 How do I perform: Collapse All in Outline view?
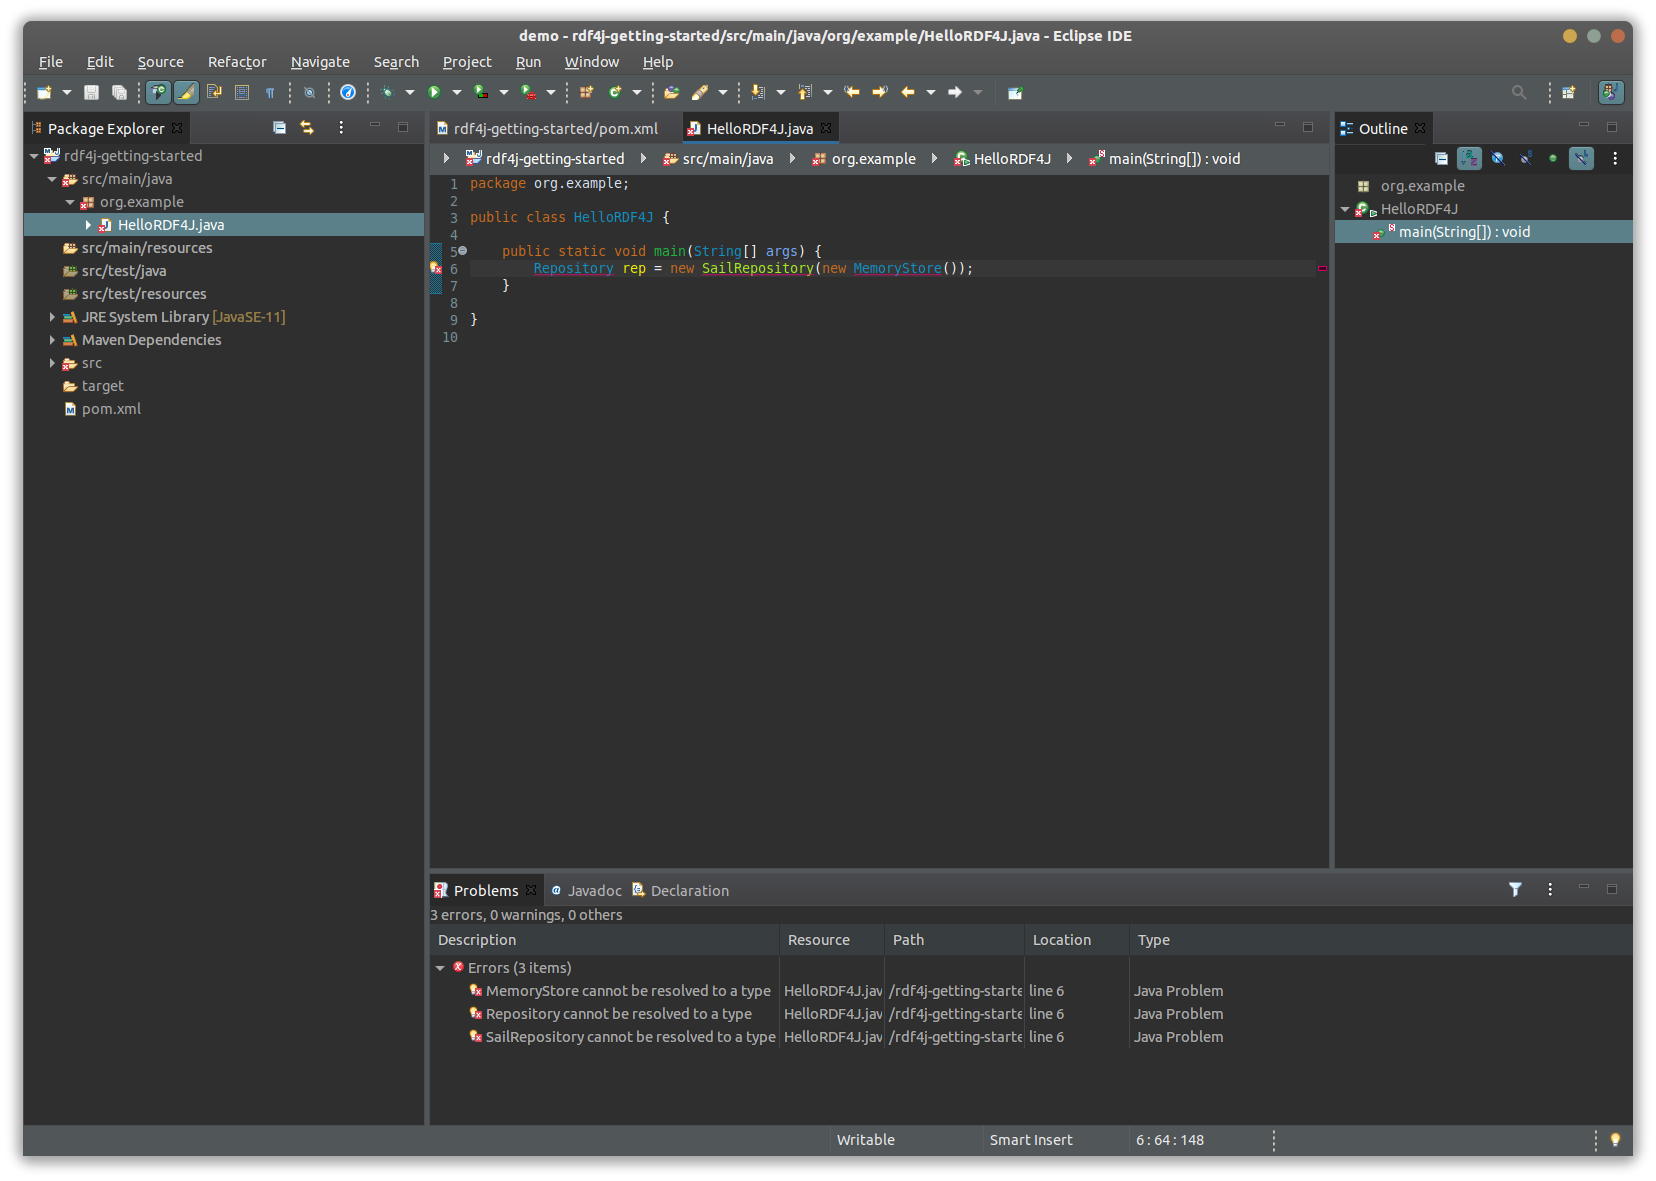coord(1441,158)
